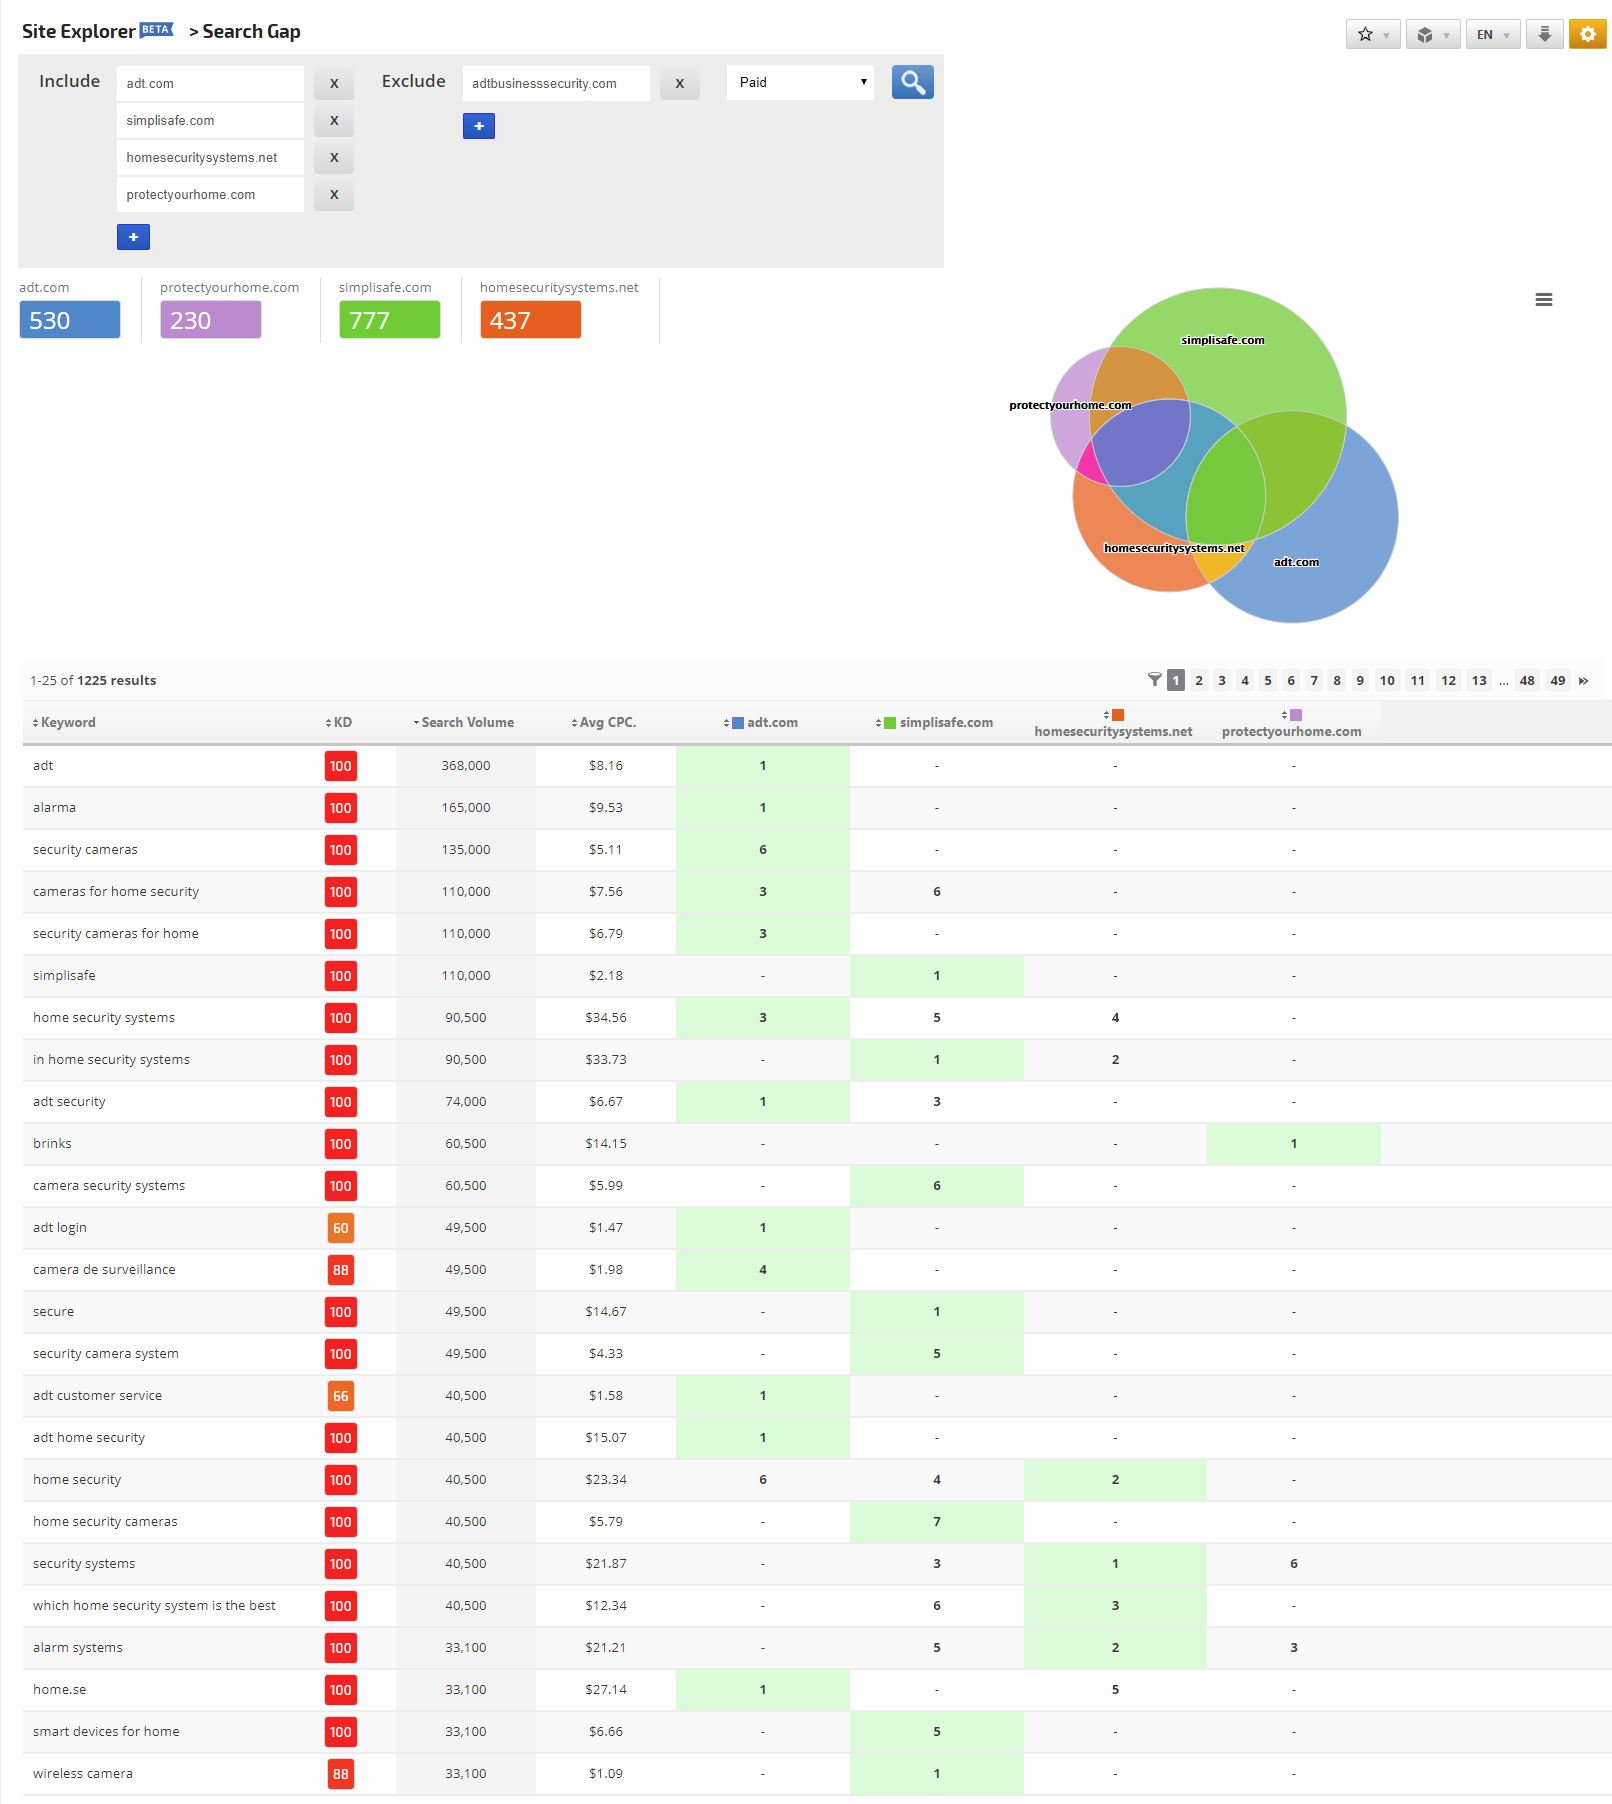Click the 368,000 search volume value
The width and height of the screenshot is (1612, 1804).
(x=466, y=766)
